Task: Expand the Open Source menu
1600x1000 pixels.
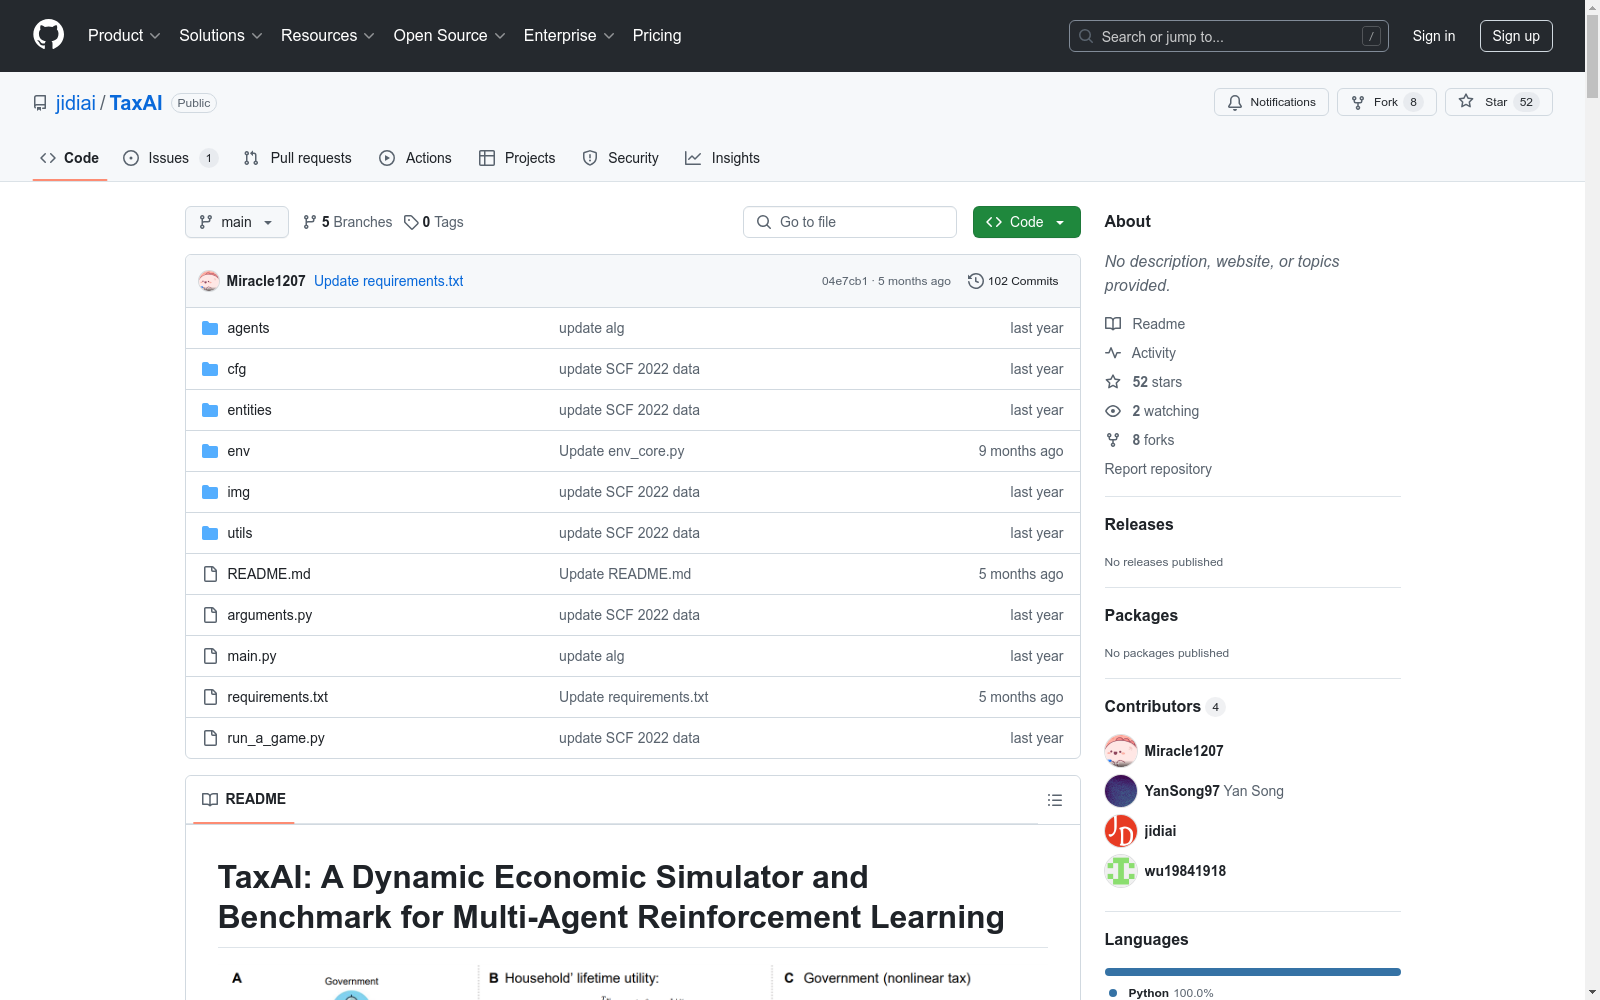Action: (x=450, y=35)
